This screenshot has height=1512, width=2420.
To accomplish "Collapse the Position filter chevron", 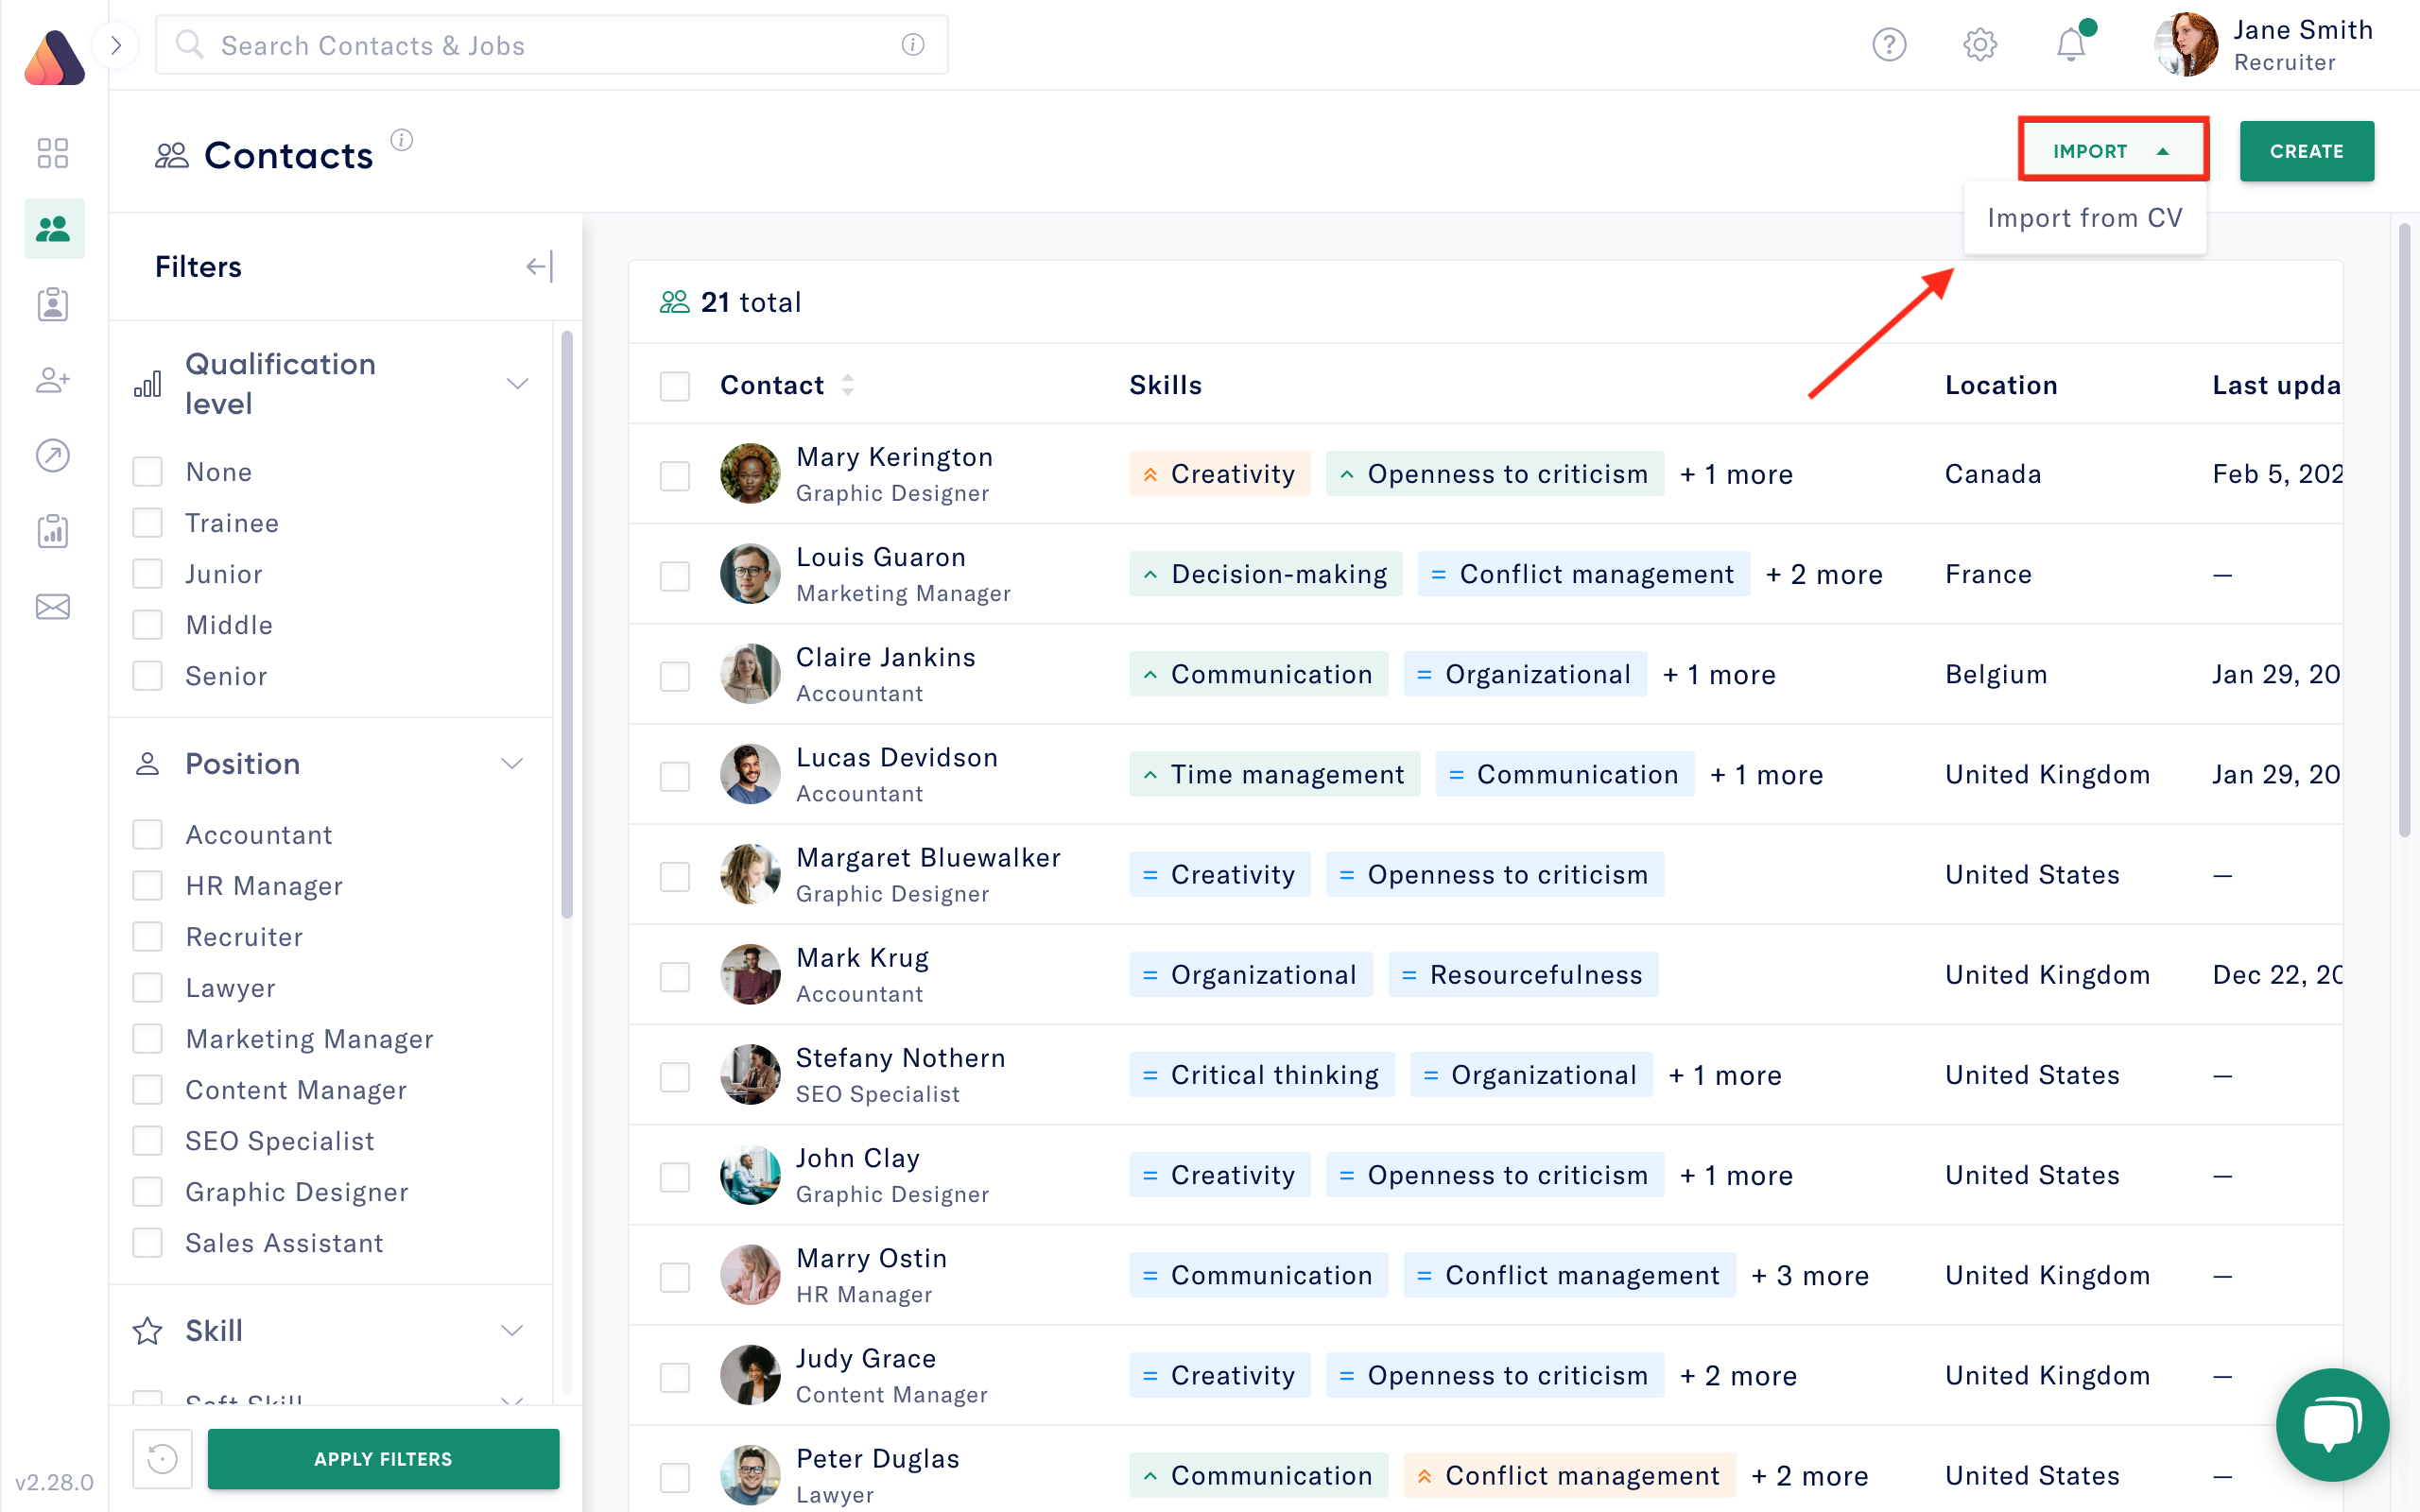I will [x=512, y=764].
